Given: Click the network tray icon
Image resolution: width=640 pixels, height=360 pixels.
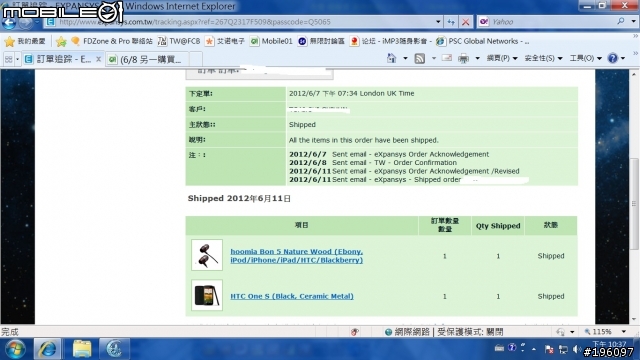Looking at the screenshot, I should 563,349.
